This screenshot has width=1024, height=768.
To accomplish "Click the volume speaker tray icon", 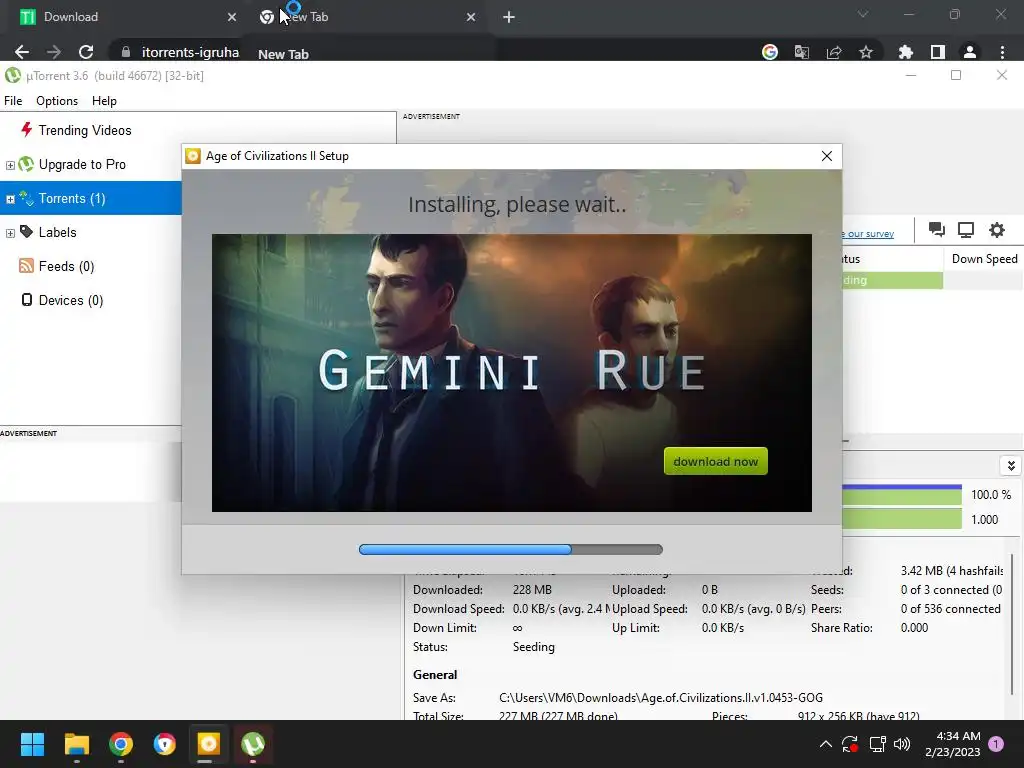I will coord(902,744).
